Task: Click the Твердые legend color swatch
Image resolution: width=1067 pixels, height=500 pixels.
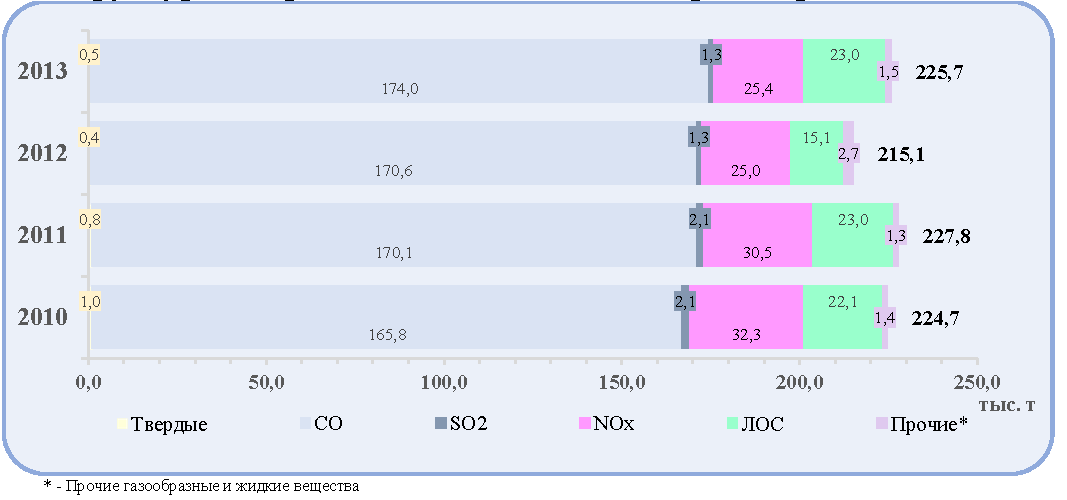Action: point(121,424)
